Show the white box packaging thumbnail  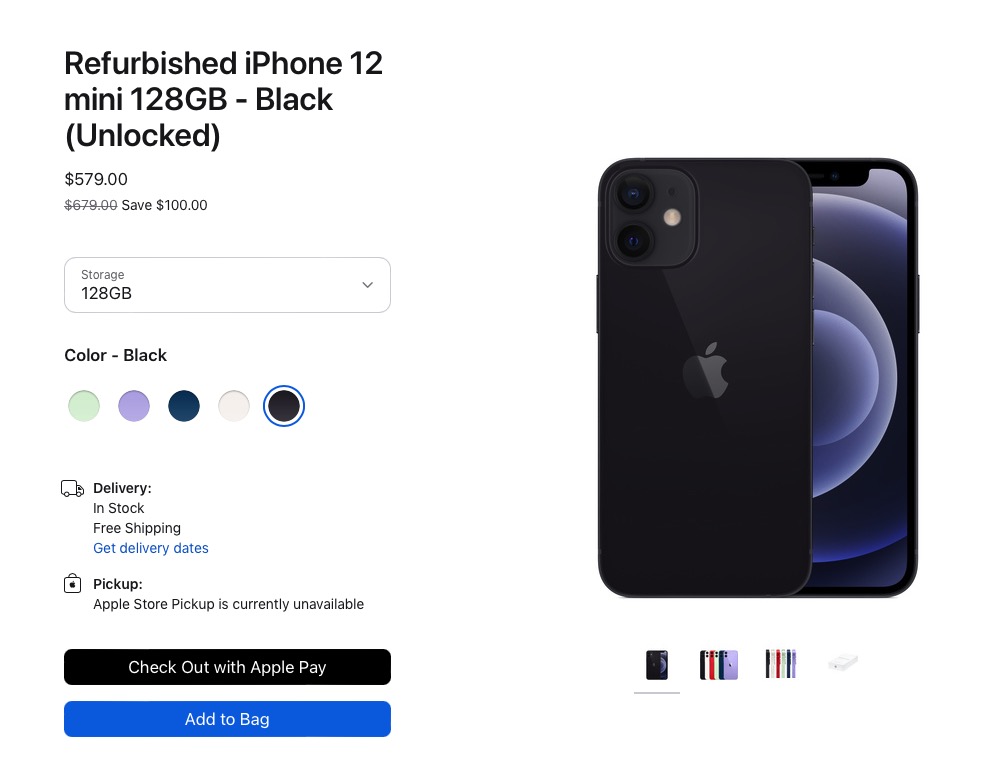pos(843,662)
